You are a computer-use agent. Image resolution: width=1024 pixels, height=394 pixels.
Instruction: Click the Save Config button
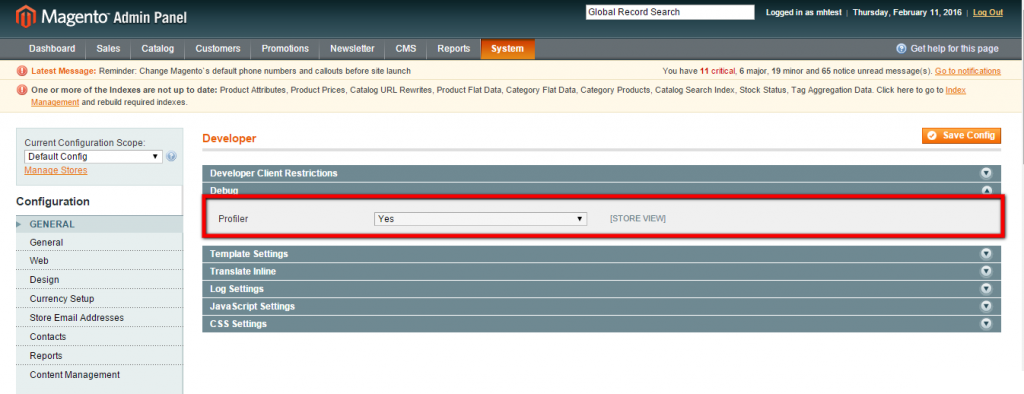[x=961, y=135]
